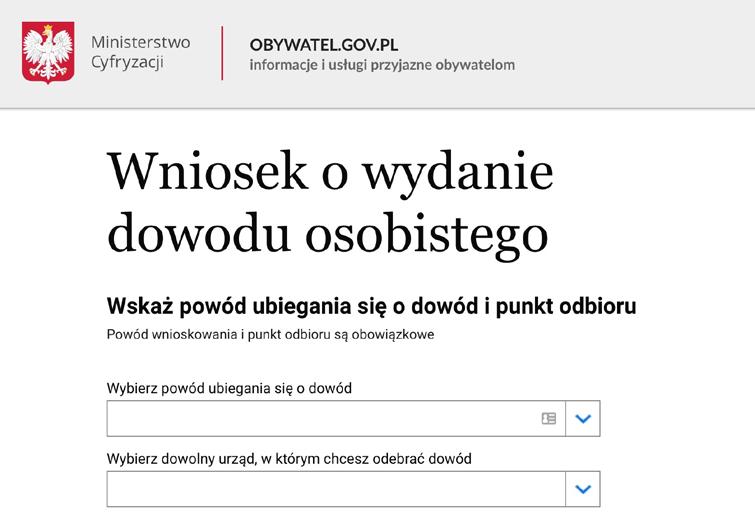Click 'Wskaż powód ubiegania się' subheading
755x531 pixels.
(x=371, y=306)
